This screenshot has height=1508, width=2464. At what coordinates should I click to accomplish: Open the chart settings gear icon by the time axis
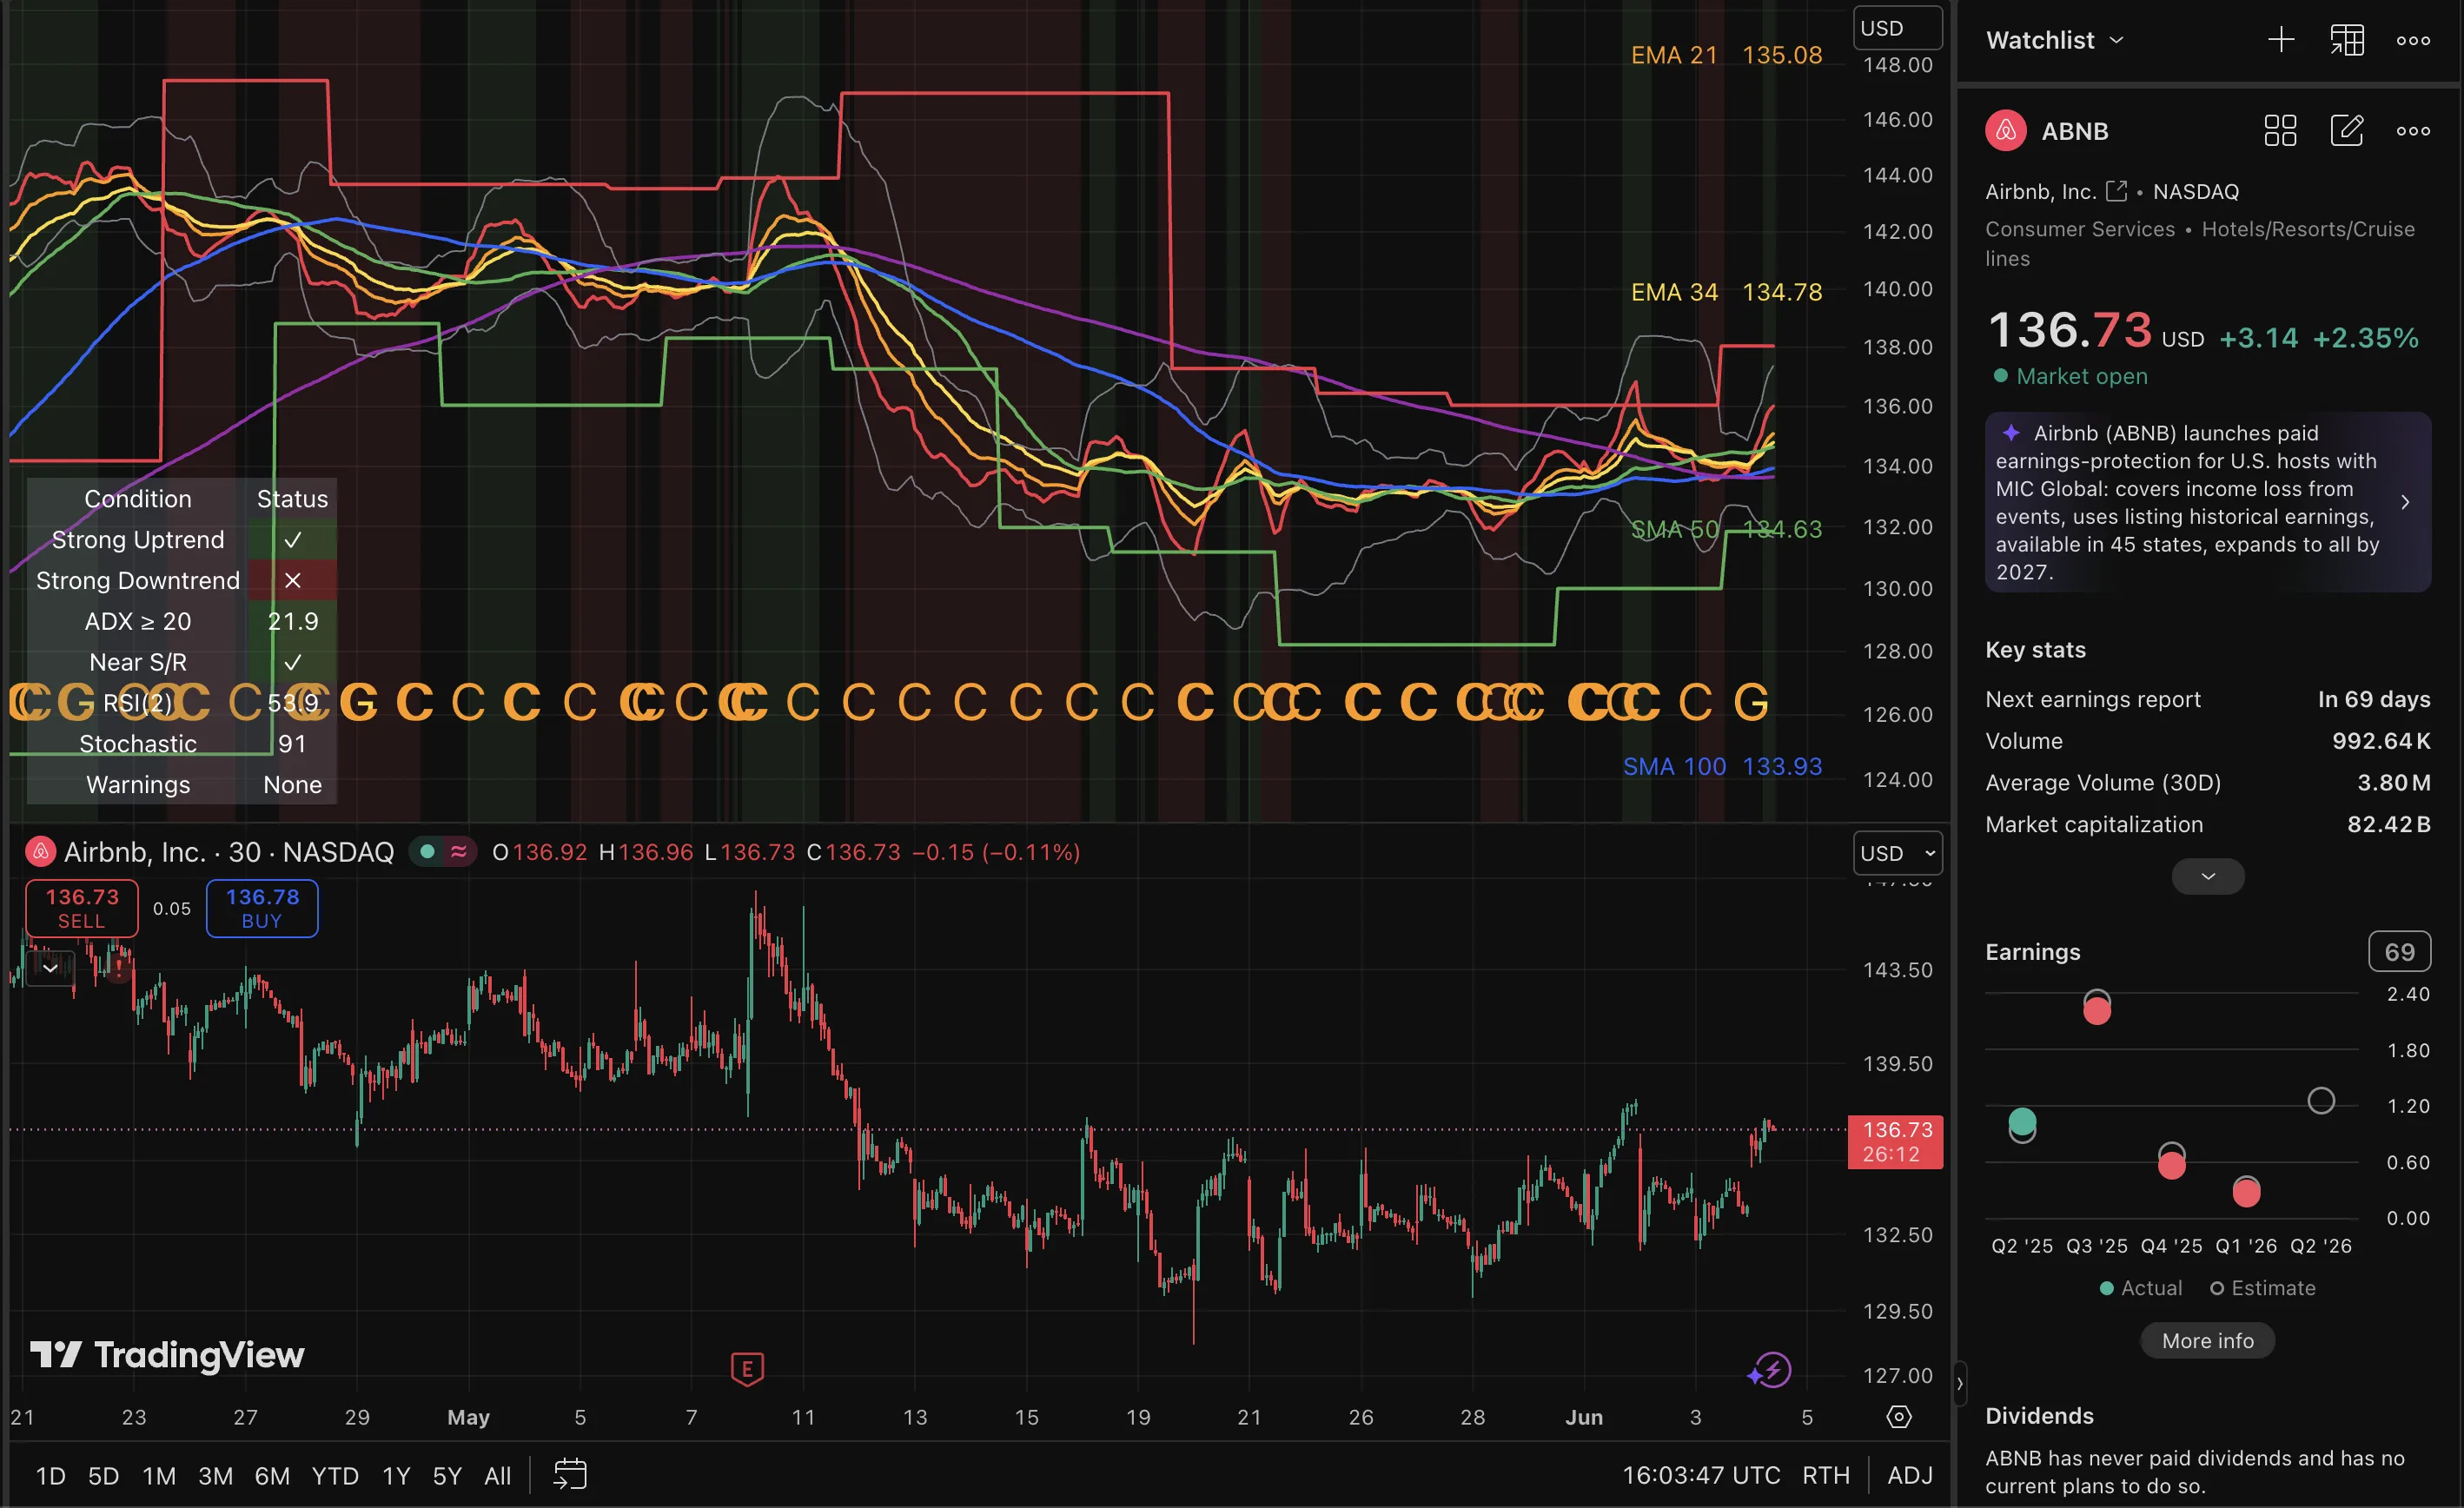(1898, 1417)
